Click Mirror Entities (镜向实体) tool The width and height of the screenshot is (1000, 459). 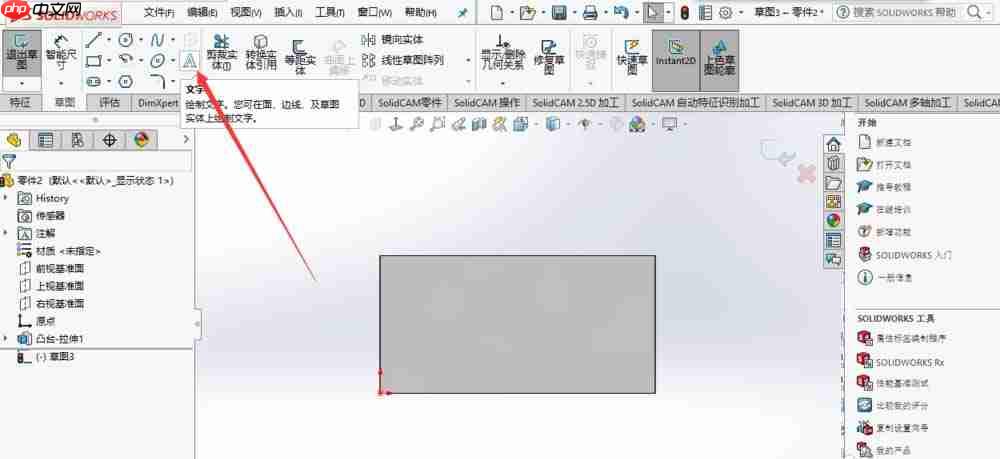[392, 40]
